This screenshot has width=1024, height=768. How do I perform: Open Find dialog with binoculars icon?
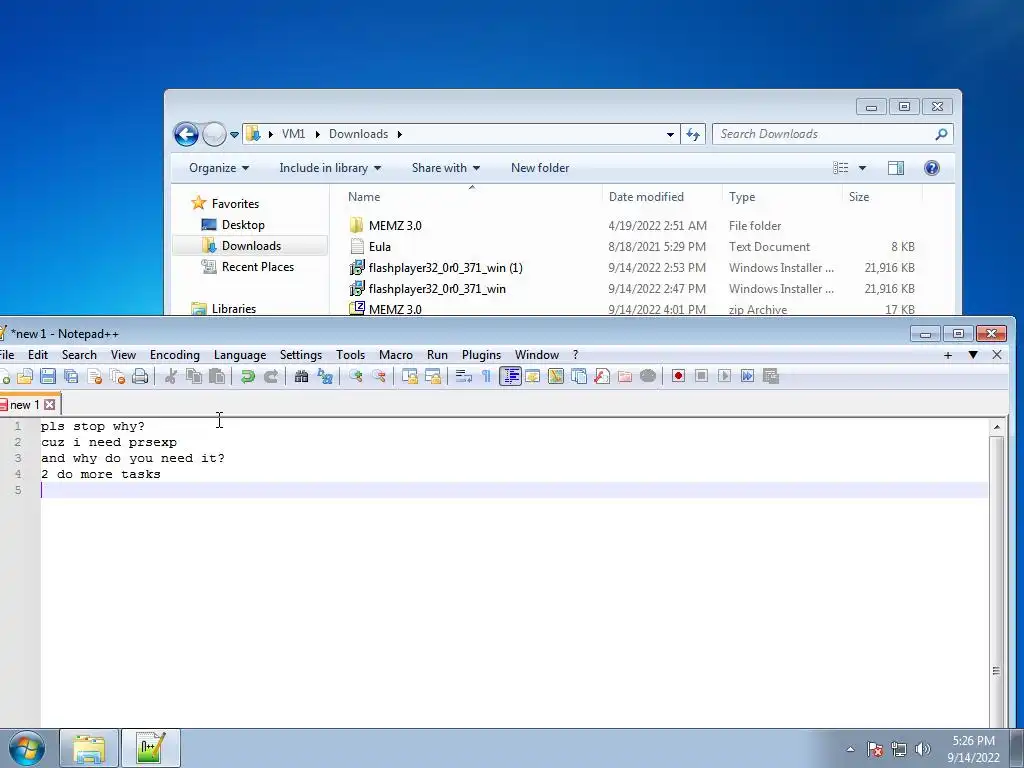(x=302, y=376)
